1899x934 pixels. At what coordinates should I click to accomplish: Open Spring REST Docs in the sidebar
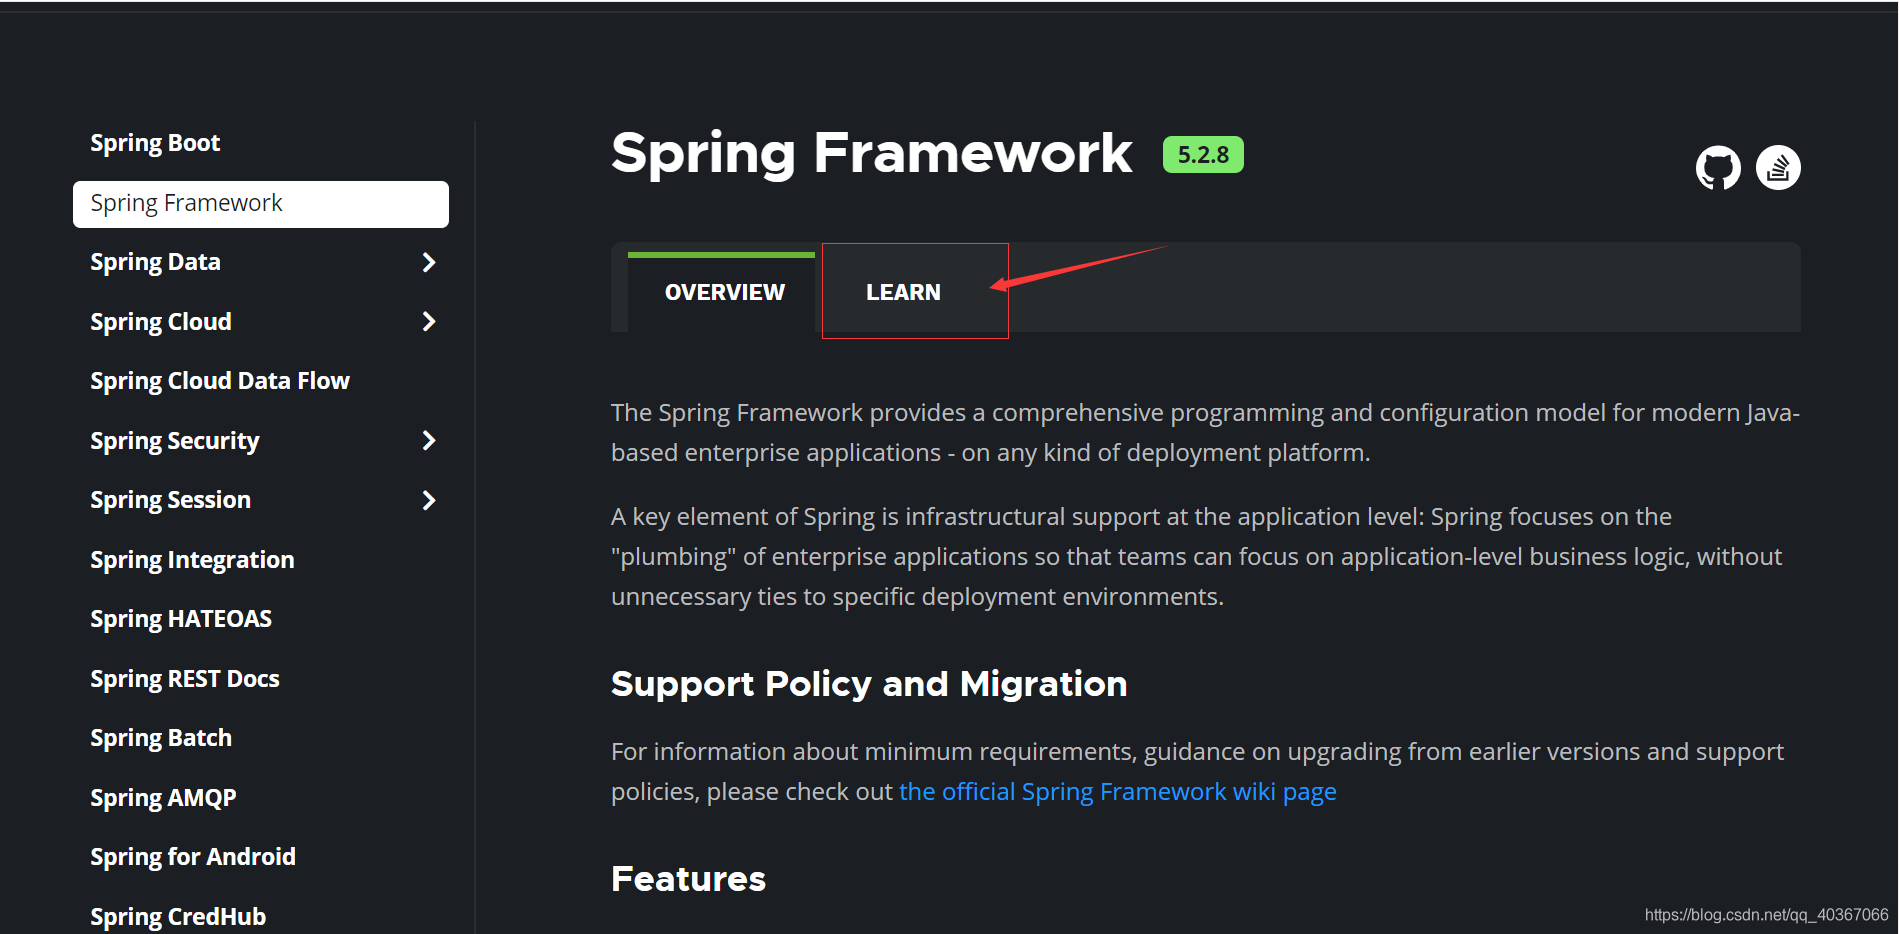(185, 679)
